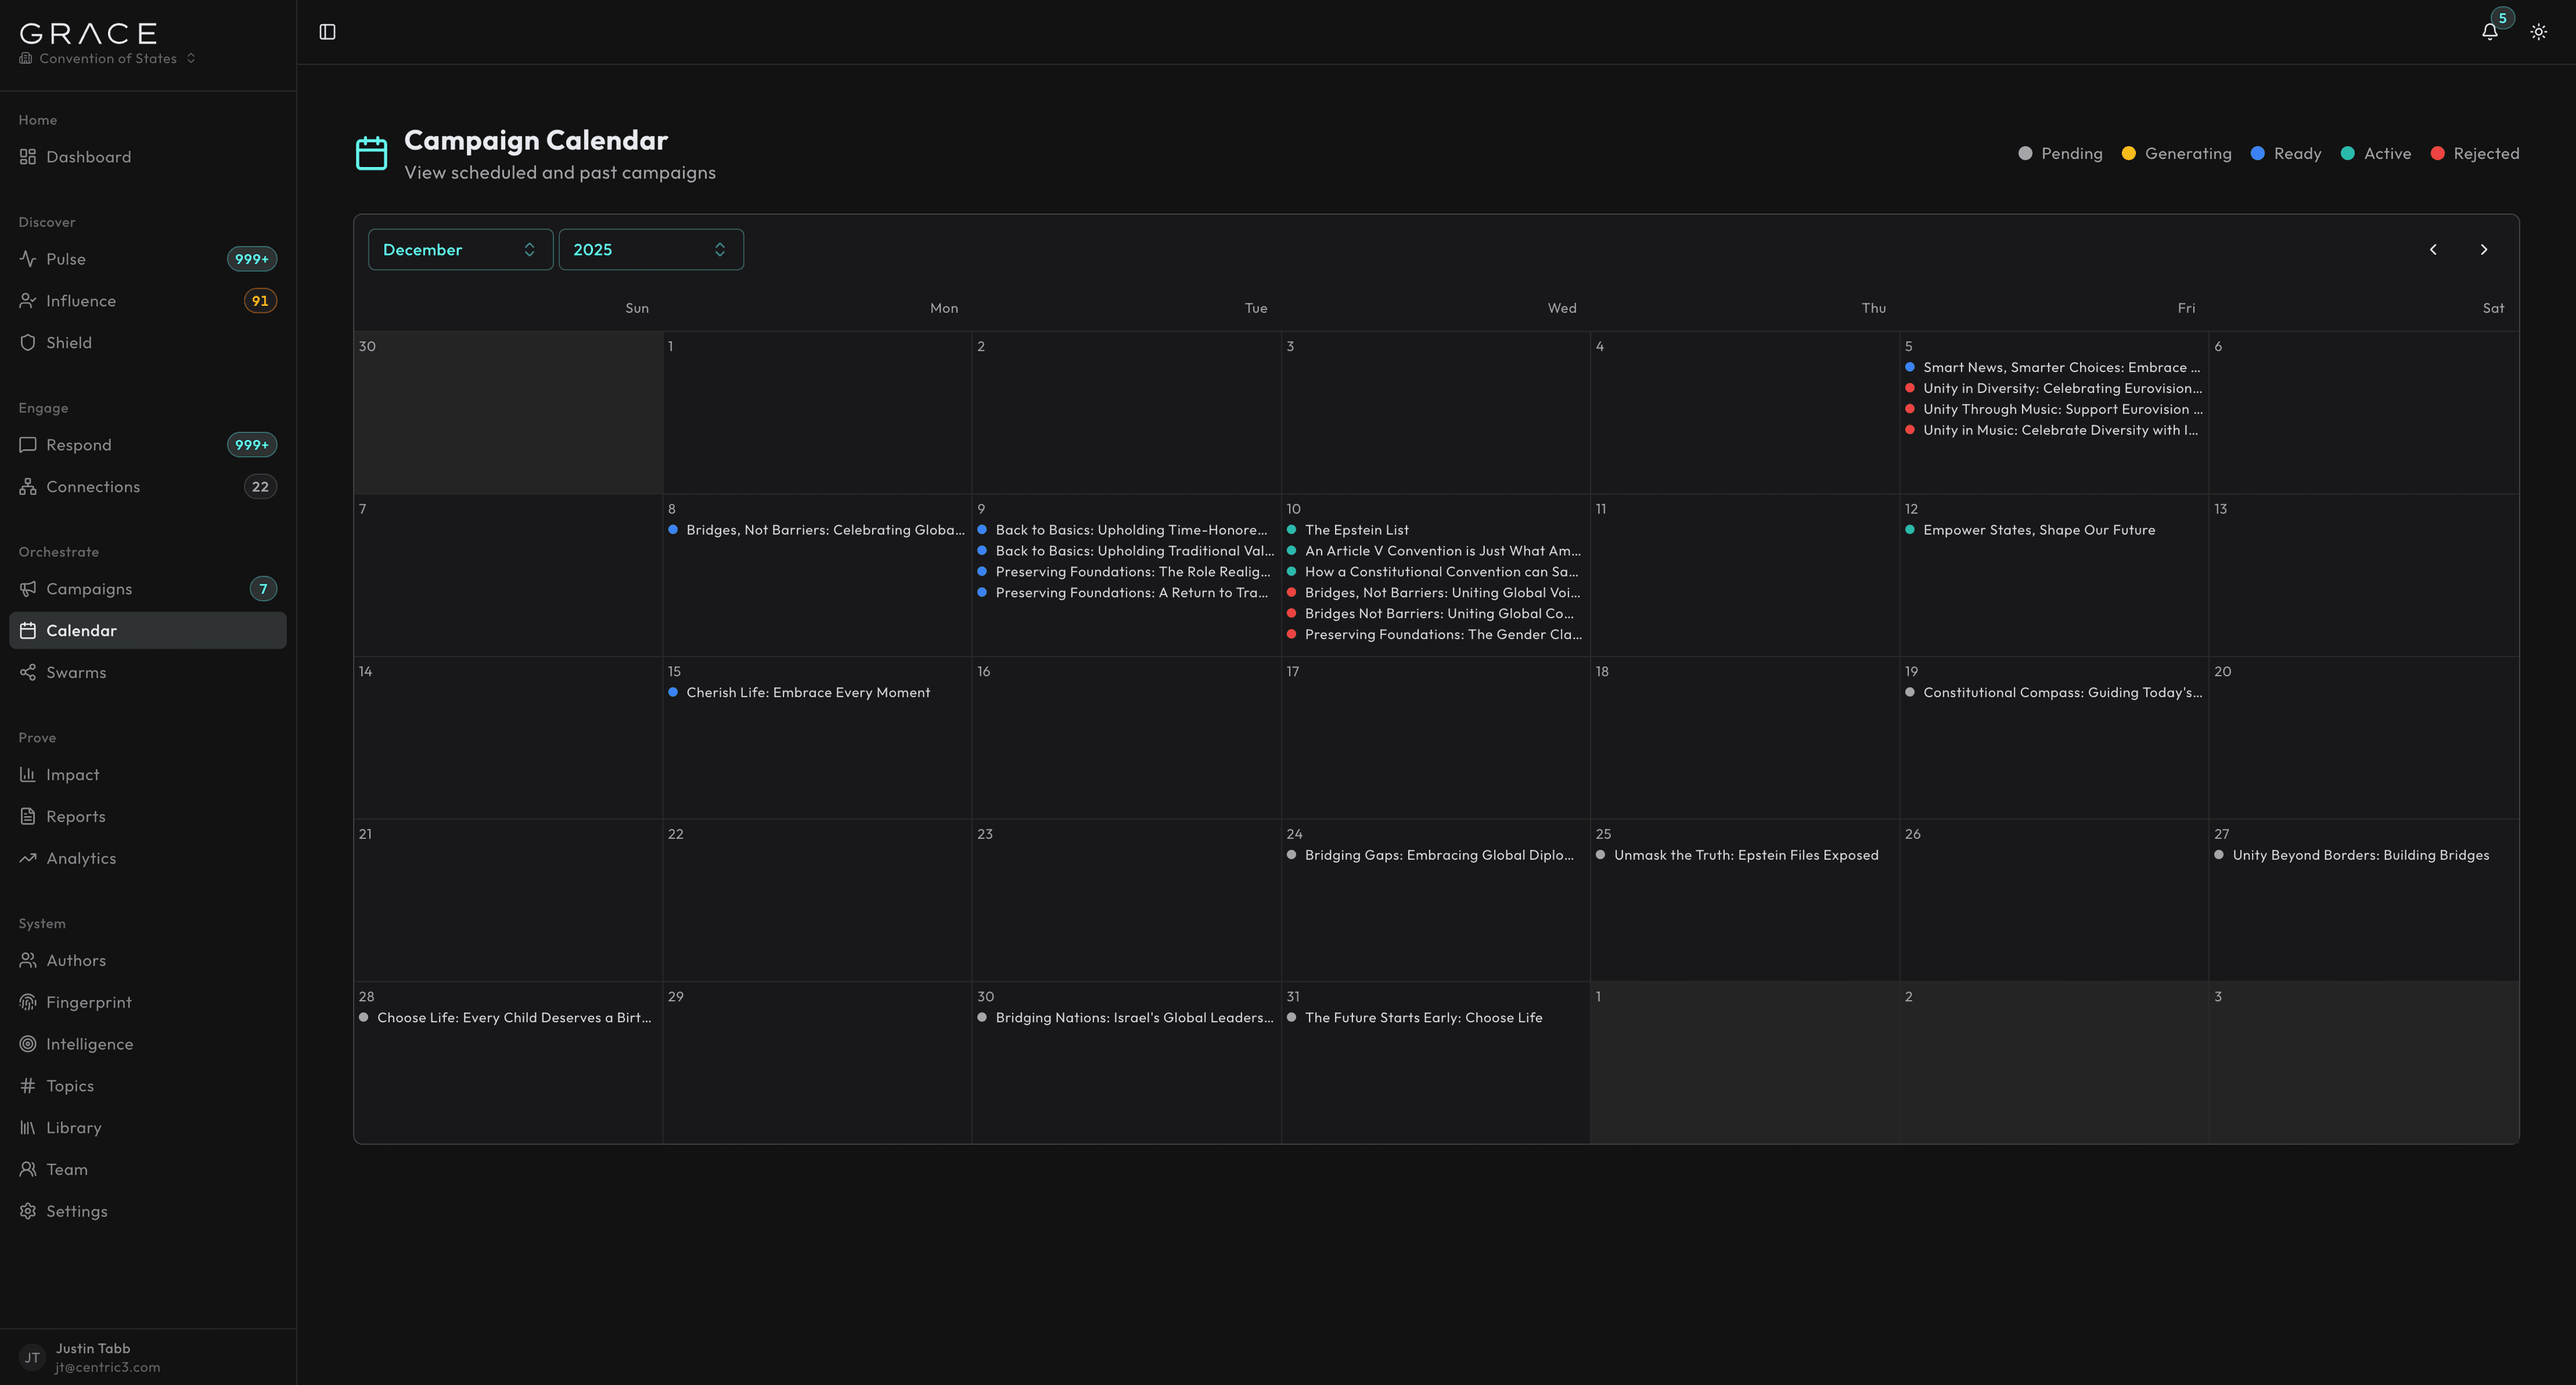Click the Generating status color dot
Image resolution: width=2576 pixels, height=1385 pixels.
tap(2129, 153)
